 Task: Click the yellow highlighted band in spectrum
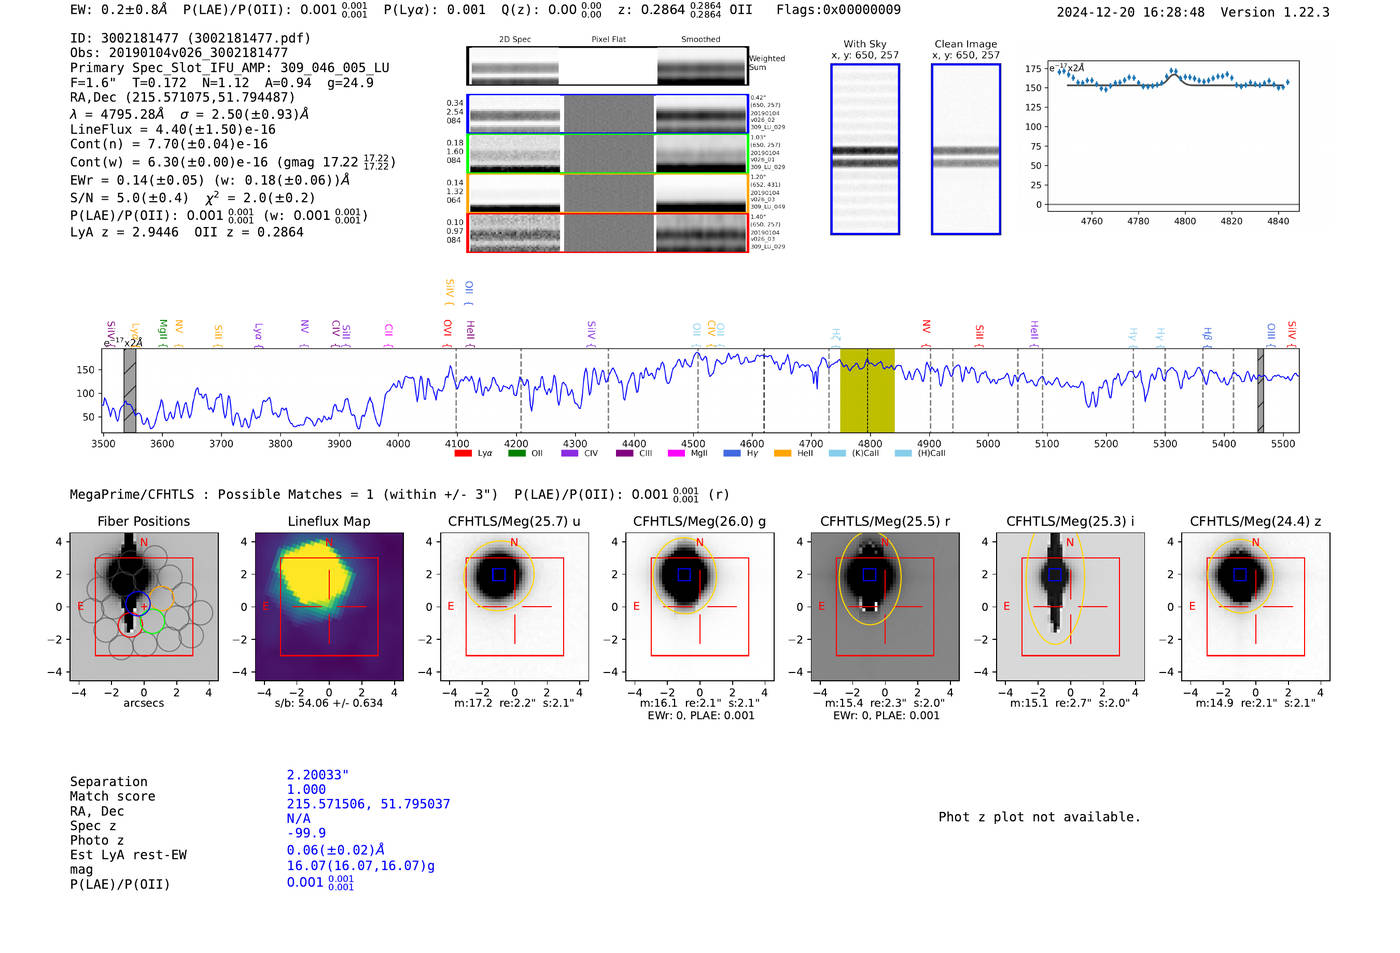point(867,391)
